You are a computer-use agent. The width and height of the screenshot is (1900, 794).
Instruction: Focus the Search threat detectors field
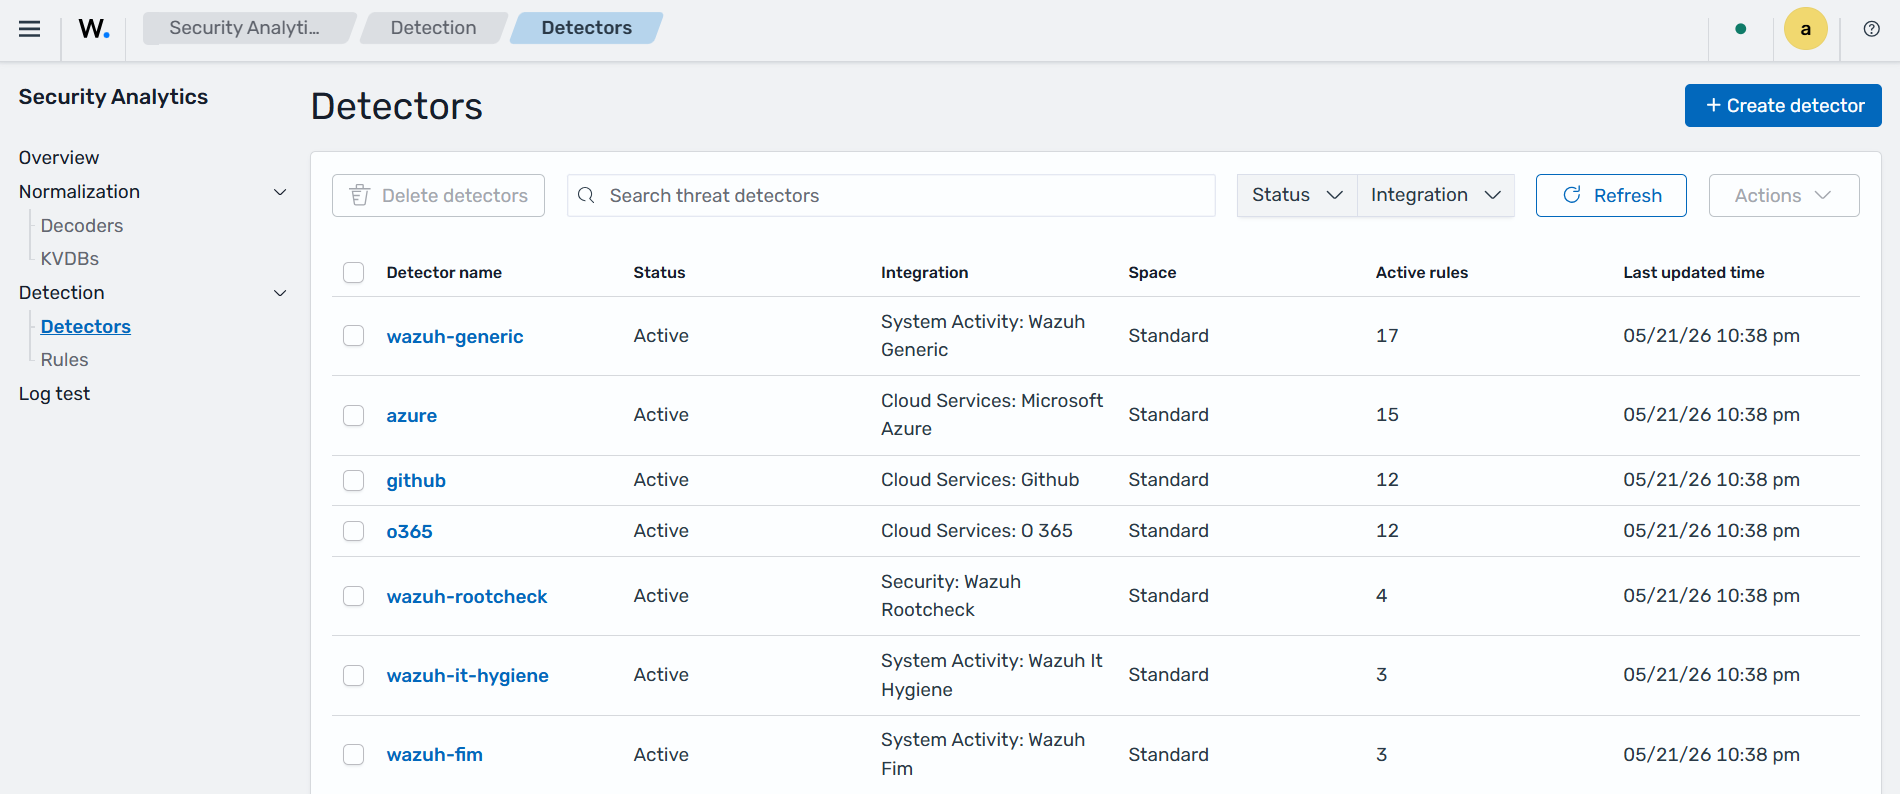pyautogui.click(x=891, y=195)
